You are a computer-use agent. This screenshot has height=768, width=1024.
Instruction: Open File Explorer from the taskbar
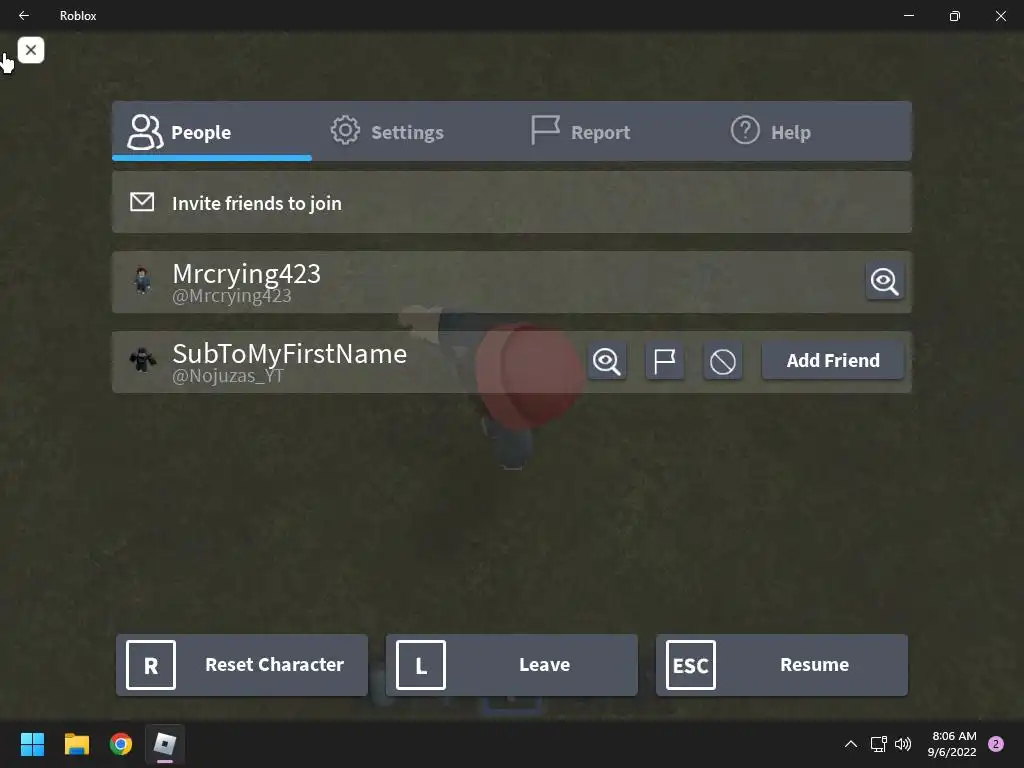76,744
